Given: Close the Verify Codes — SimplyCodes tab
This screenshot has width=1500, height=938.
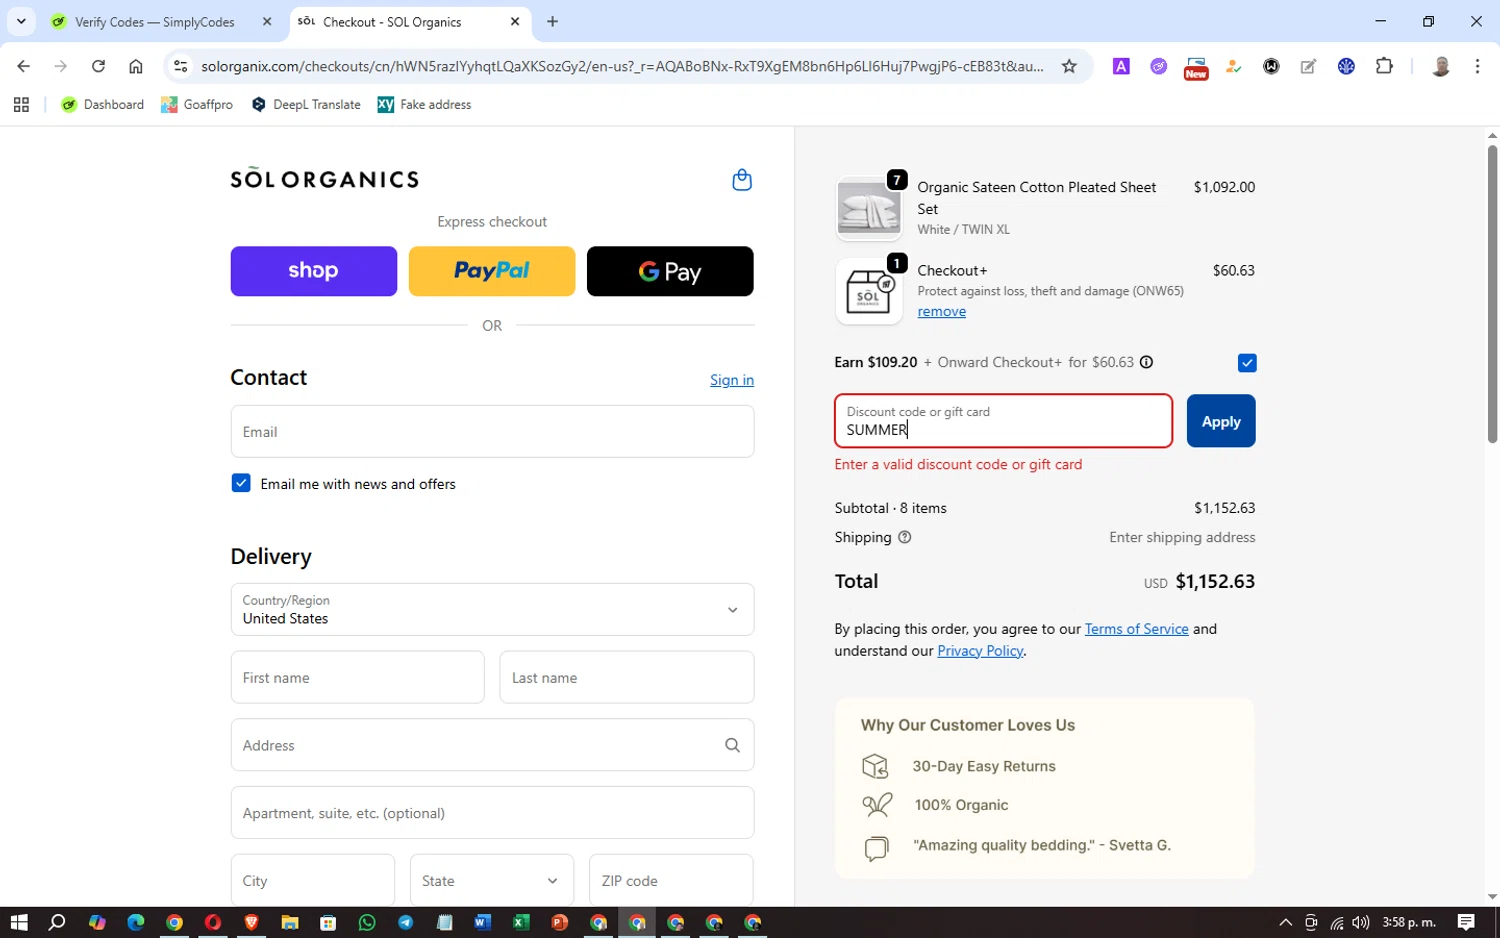Looking at the screenshot, I should click(267, 21).
